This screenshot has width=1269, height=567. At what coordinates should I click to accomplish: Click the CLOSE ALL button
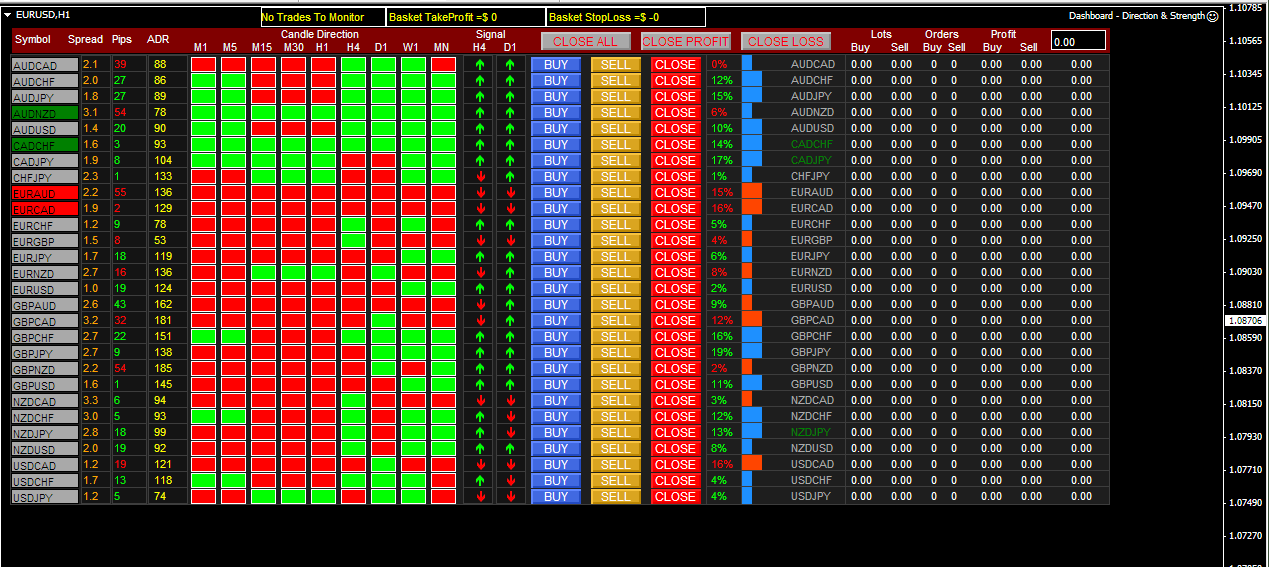[x=586, y=41]
